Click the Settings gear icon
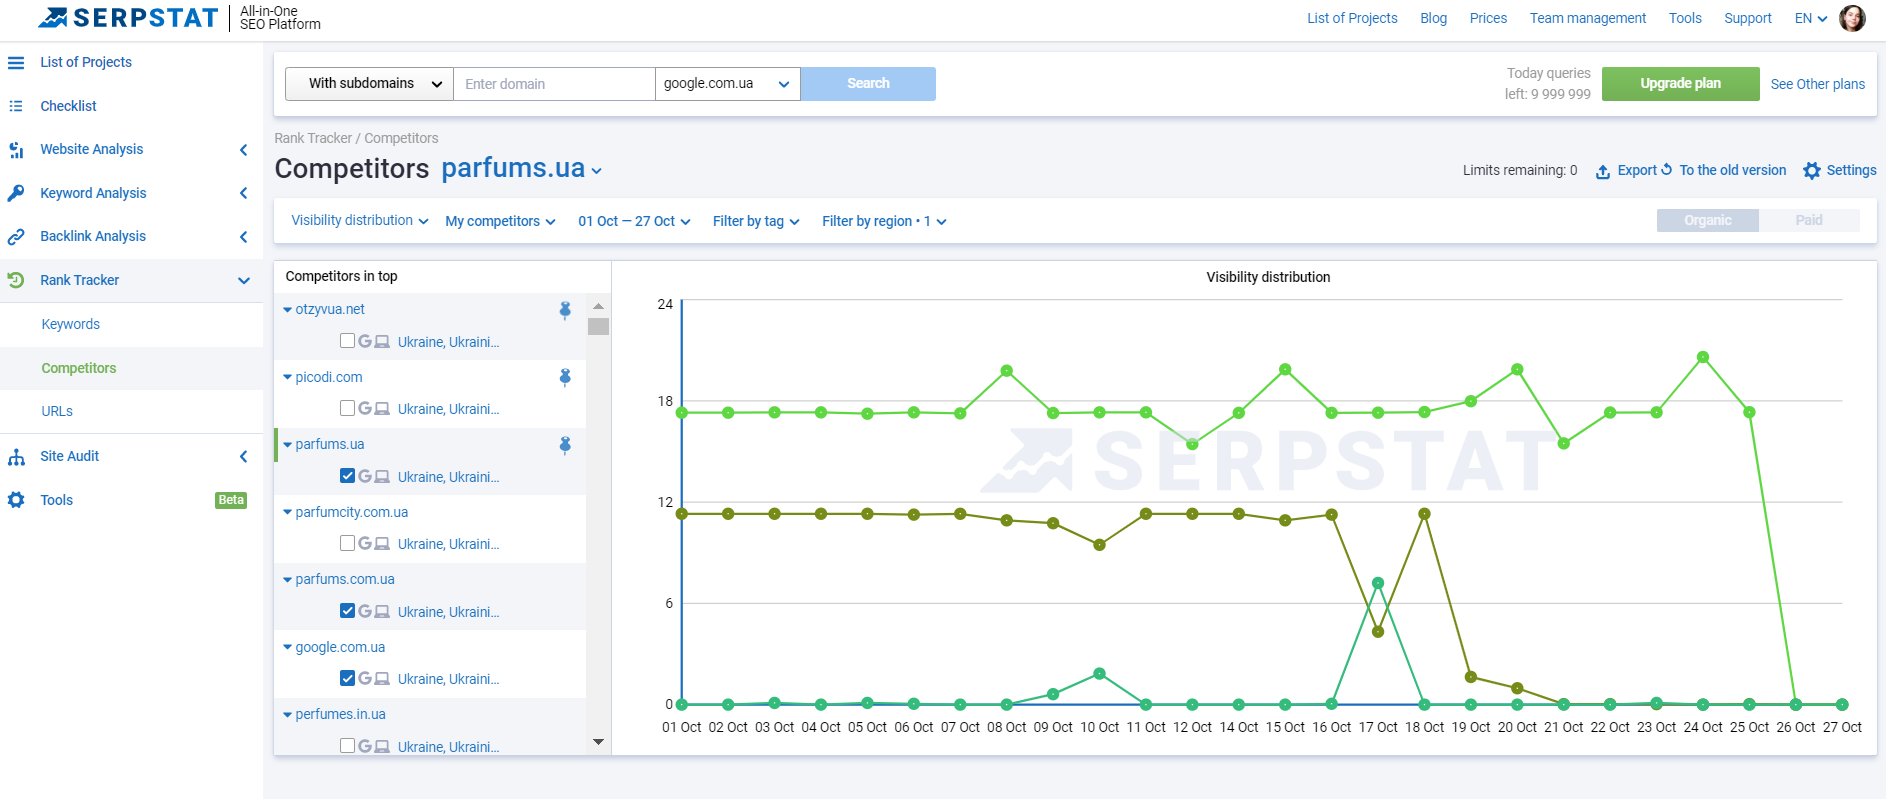The image size is (1886, 799). click(x=1812, y=171)
